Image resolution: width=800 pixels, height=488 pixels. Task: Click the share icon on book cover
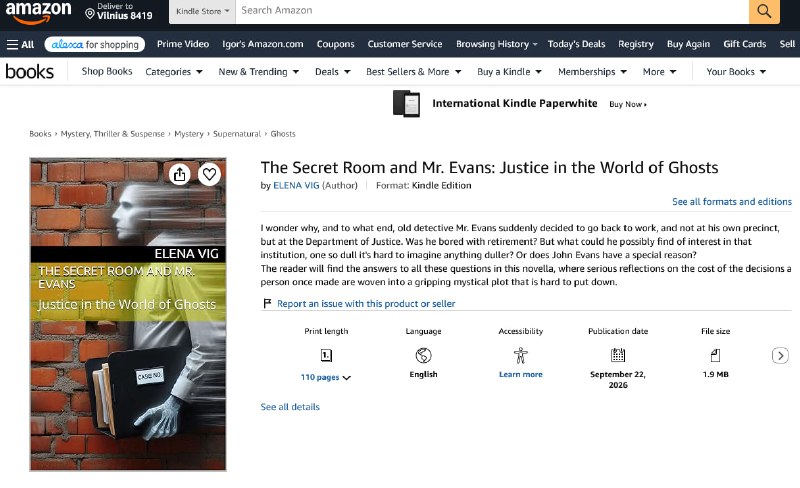pyautogui.click(x=180, y=175)
